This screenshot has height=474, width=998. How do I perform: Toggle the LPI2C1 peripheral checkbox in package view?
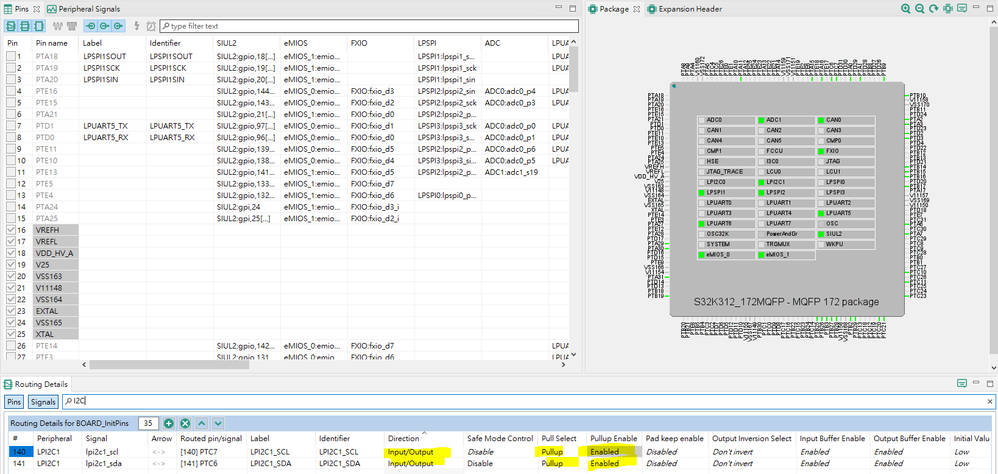761,182
